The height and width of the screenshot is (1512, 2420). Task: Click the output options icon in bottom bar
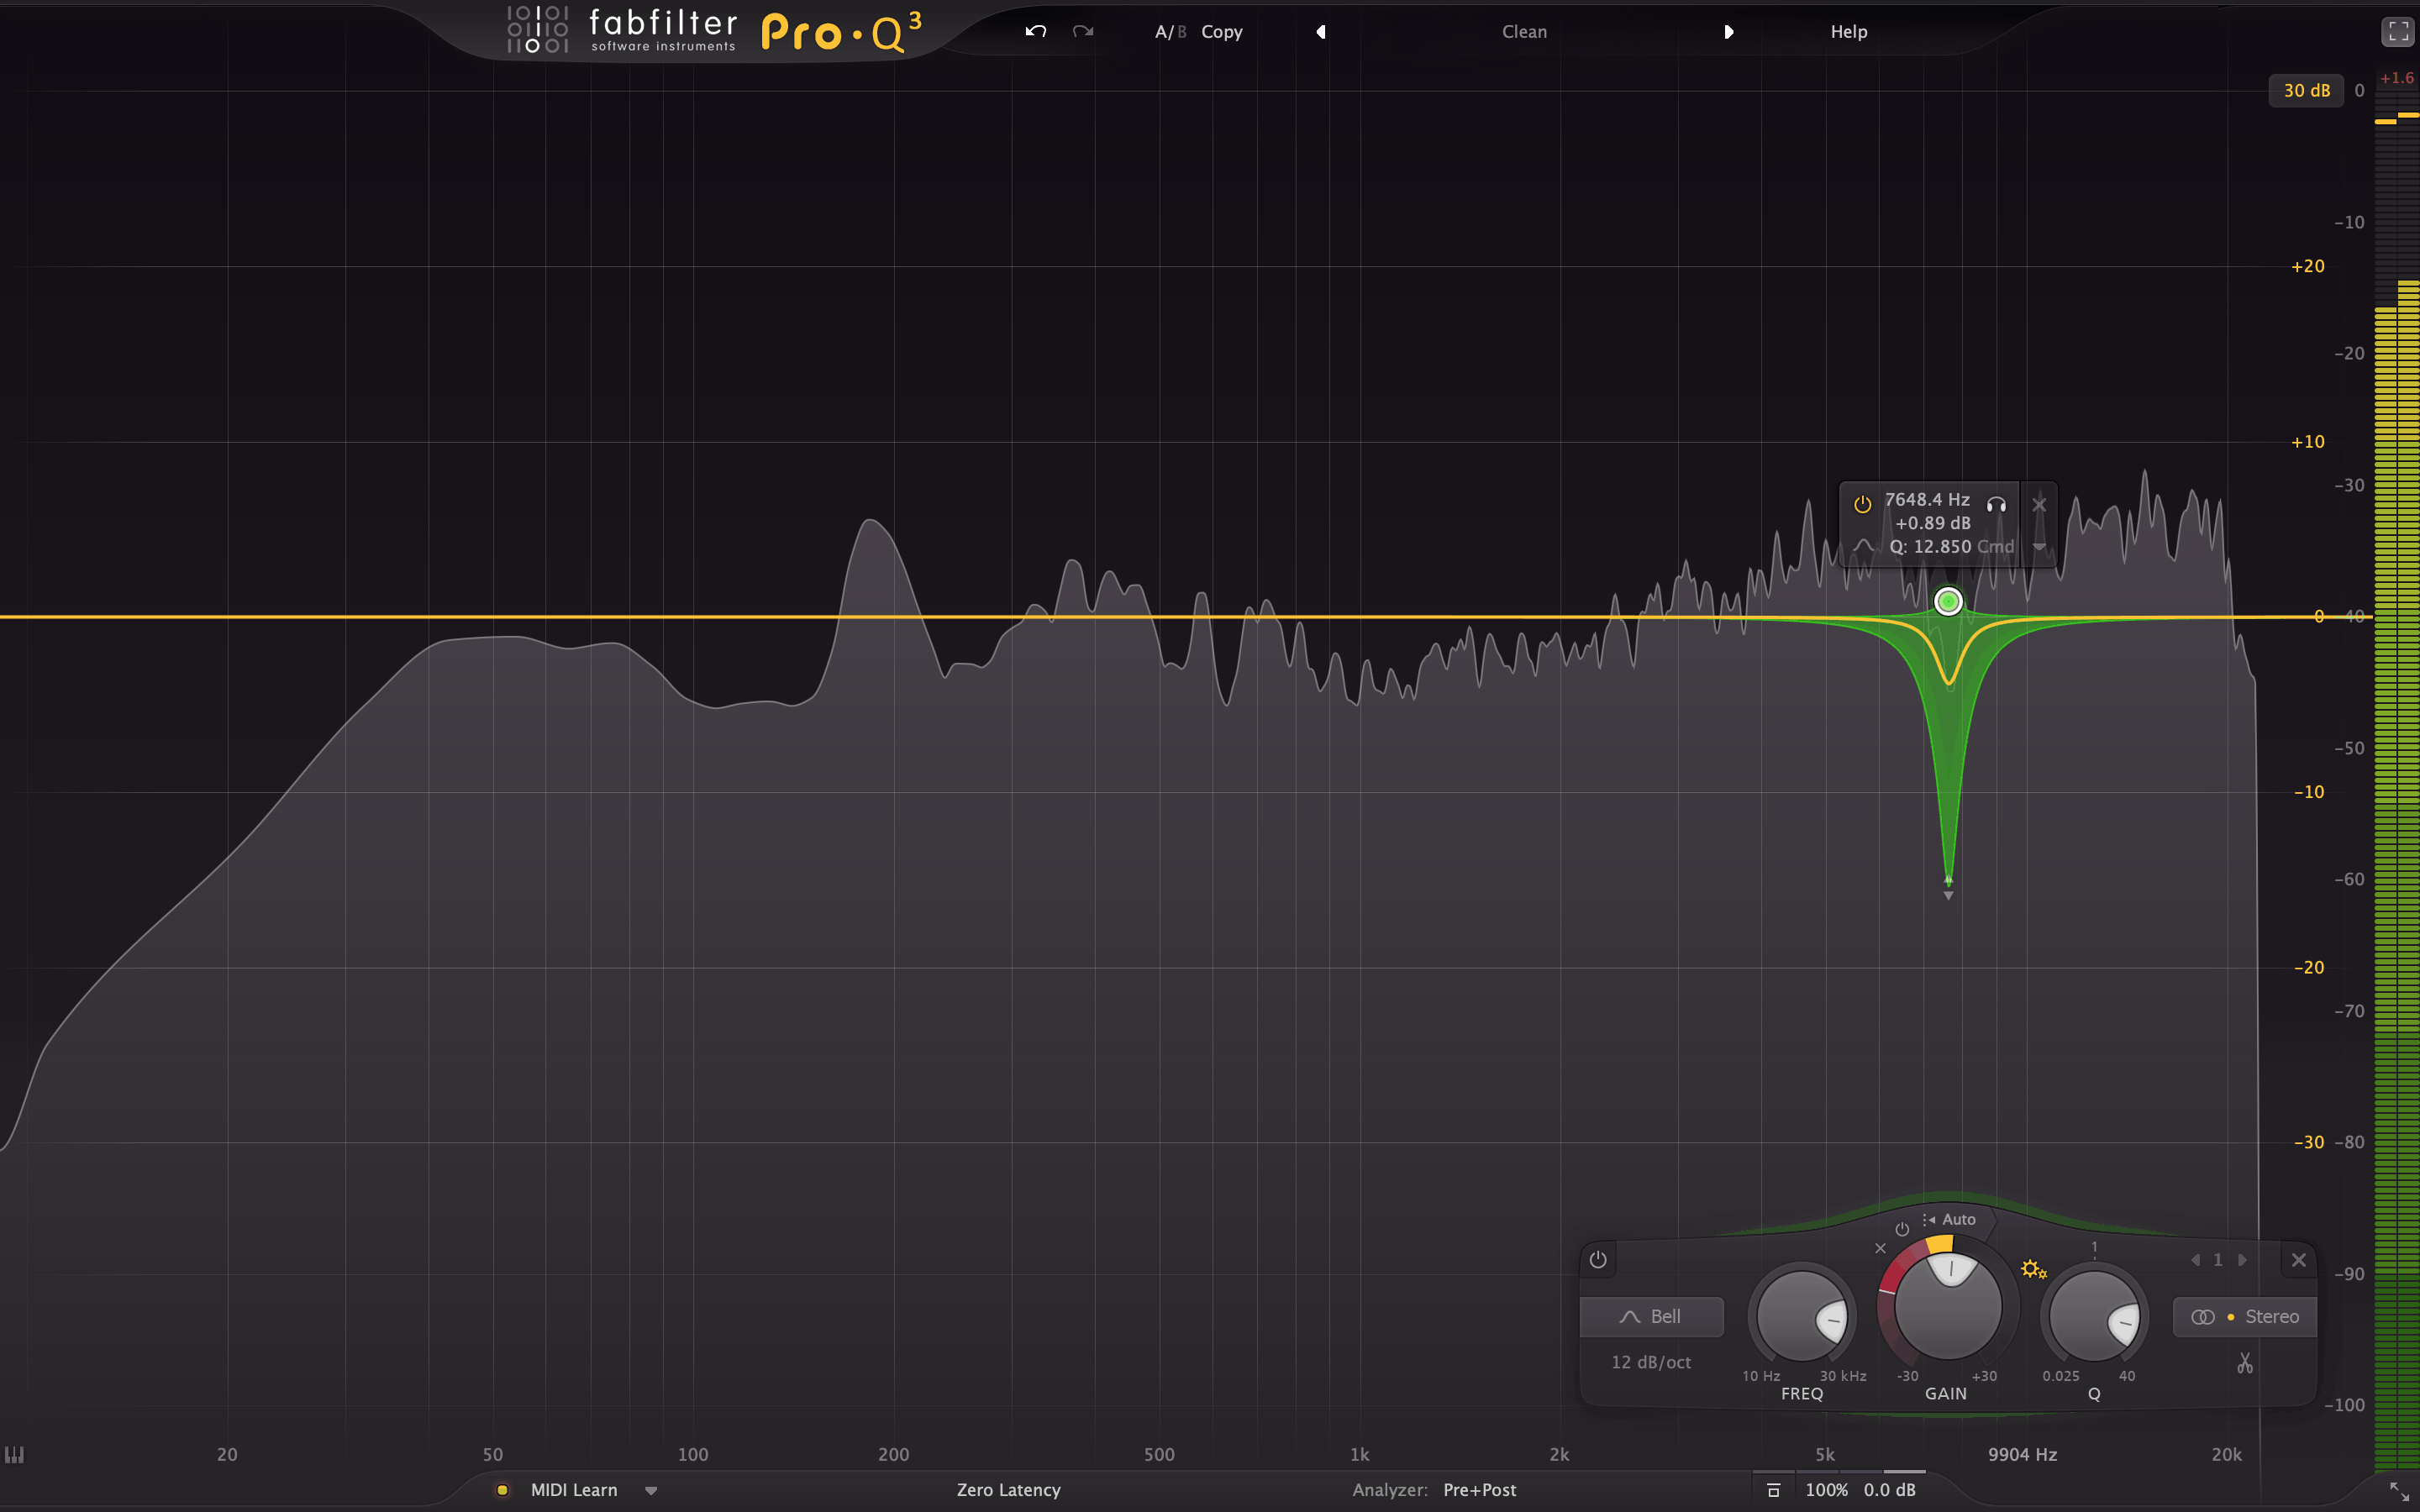tap(1773, 1490)
